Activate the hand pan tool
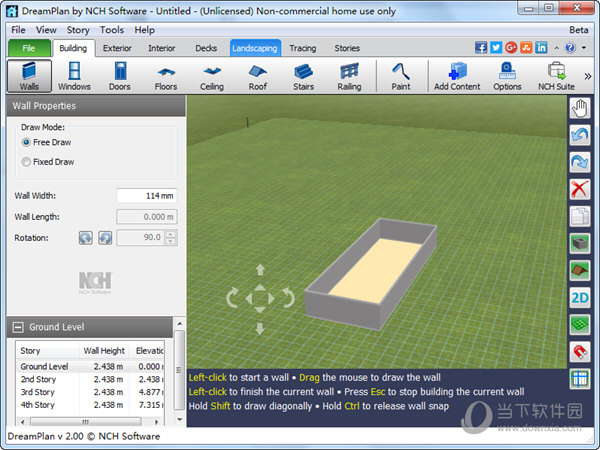This screenshot has height=450, width=600. tap(580, 108)
